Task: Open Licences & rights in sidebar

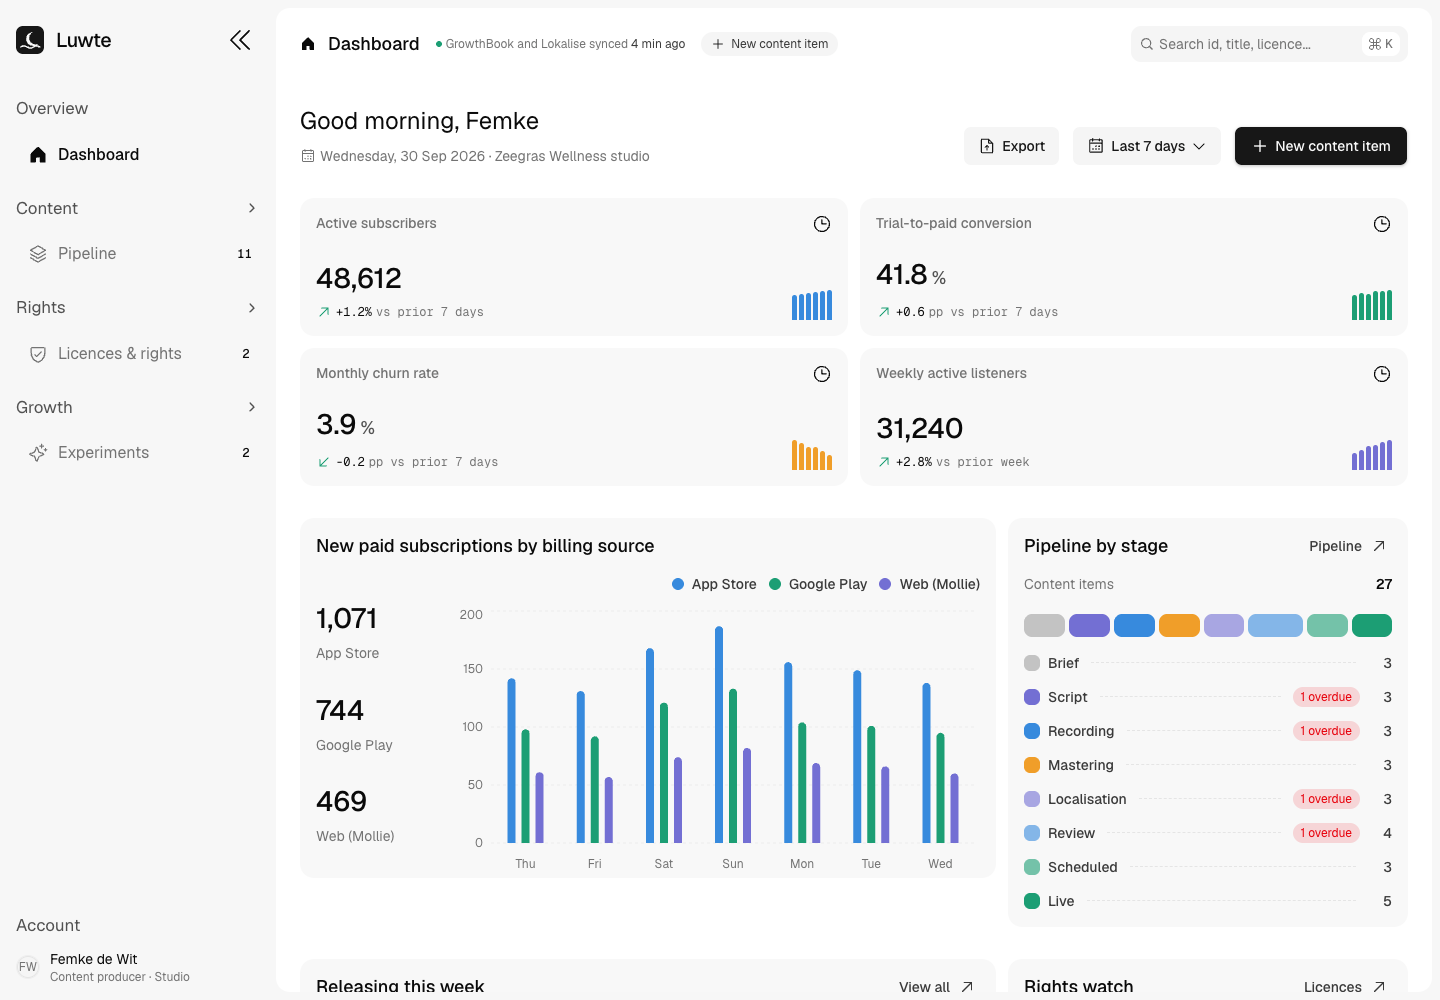Action: [138, 354]
